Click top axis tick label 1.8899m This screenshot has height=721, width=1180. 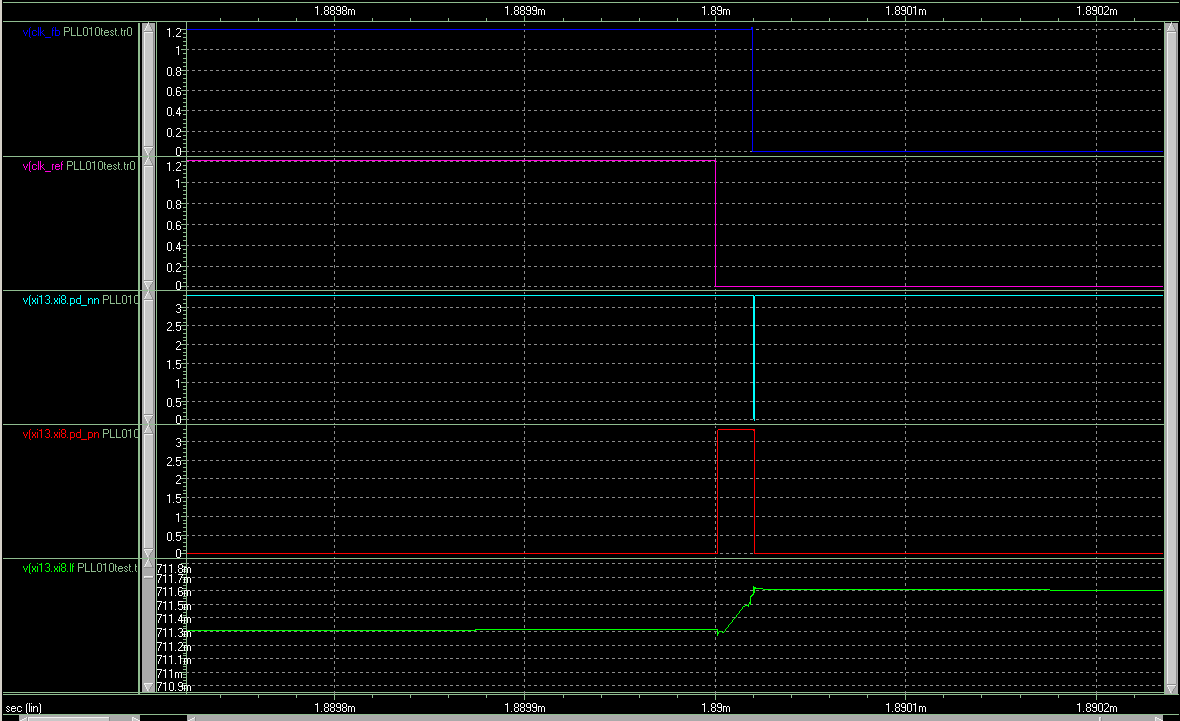click(x=525, y=11)
